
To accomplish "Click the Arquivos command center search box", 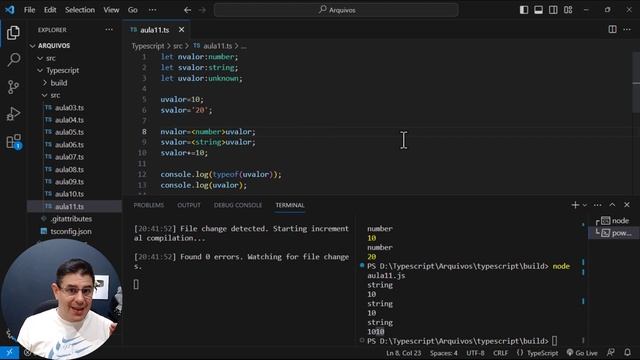I will 336,10.
